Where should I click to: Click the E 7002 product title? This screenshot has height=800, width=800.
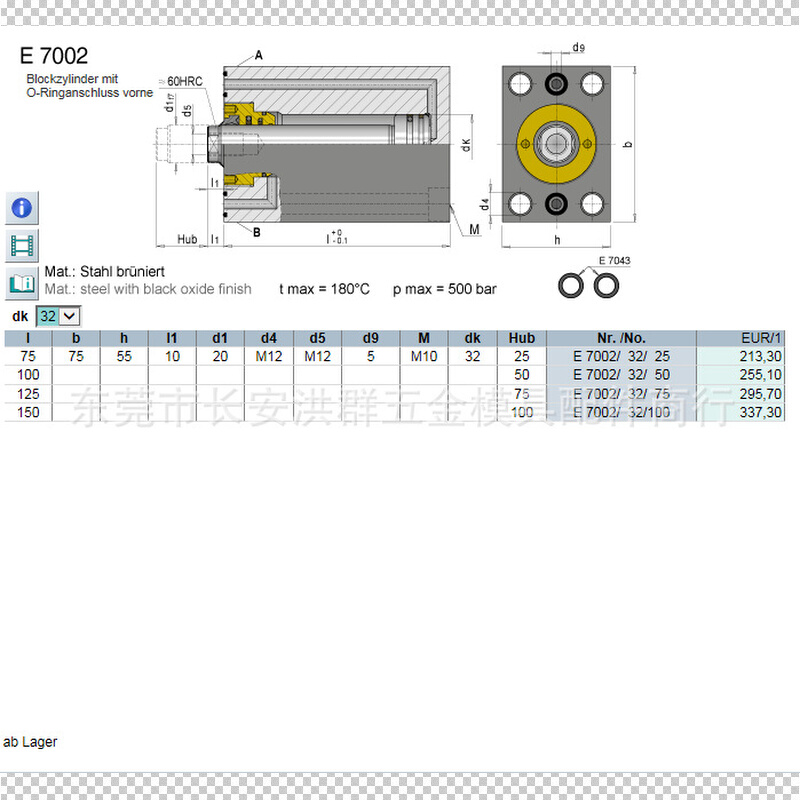pyautogui.click(x=54, y=56)
